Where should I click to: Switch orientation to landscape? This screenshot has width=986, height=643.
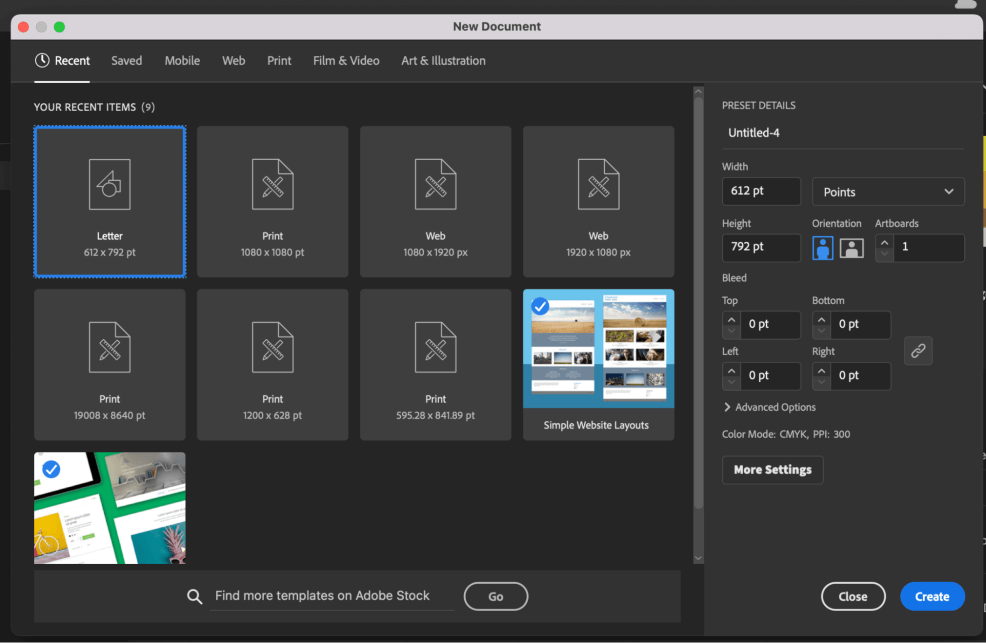click(851, 248)
